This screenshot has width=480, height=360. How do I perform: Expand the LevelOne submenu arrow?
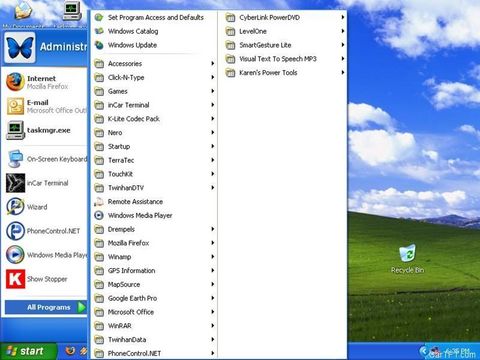click(x=343, y=31)
